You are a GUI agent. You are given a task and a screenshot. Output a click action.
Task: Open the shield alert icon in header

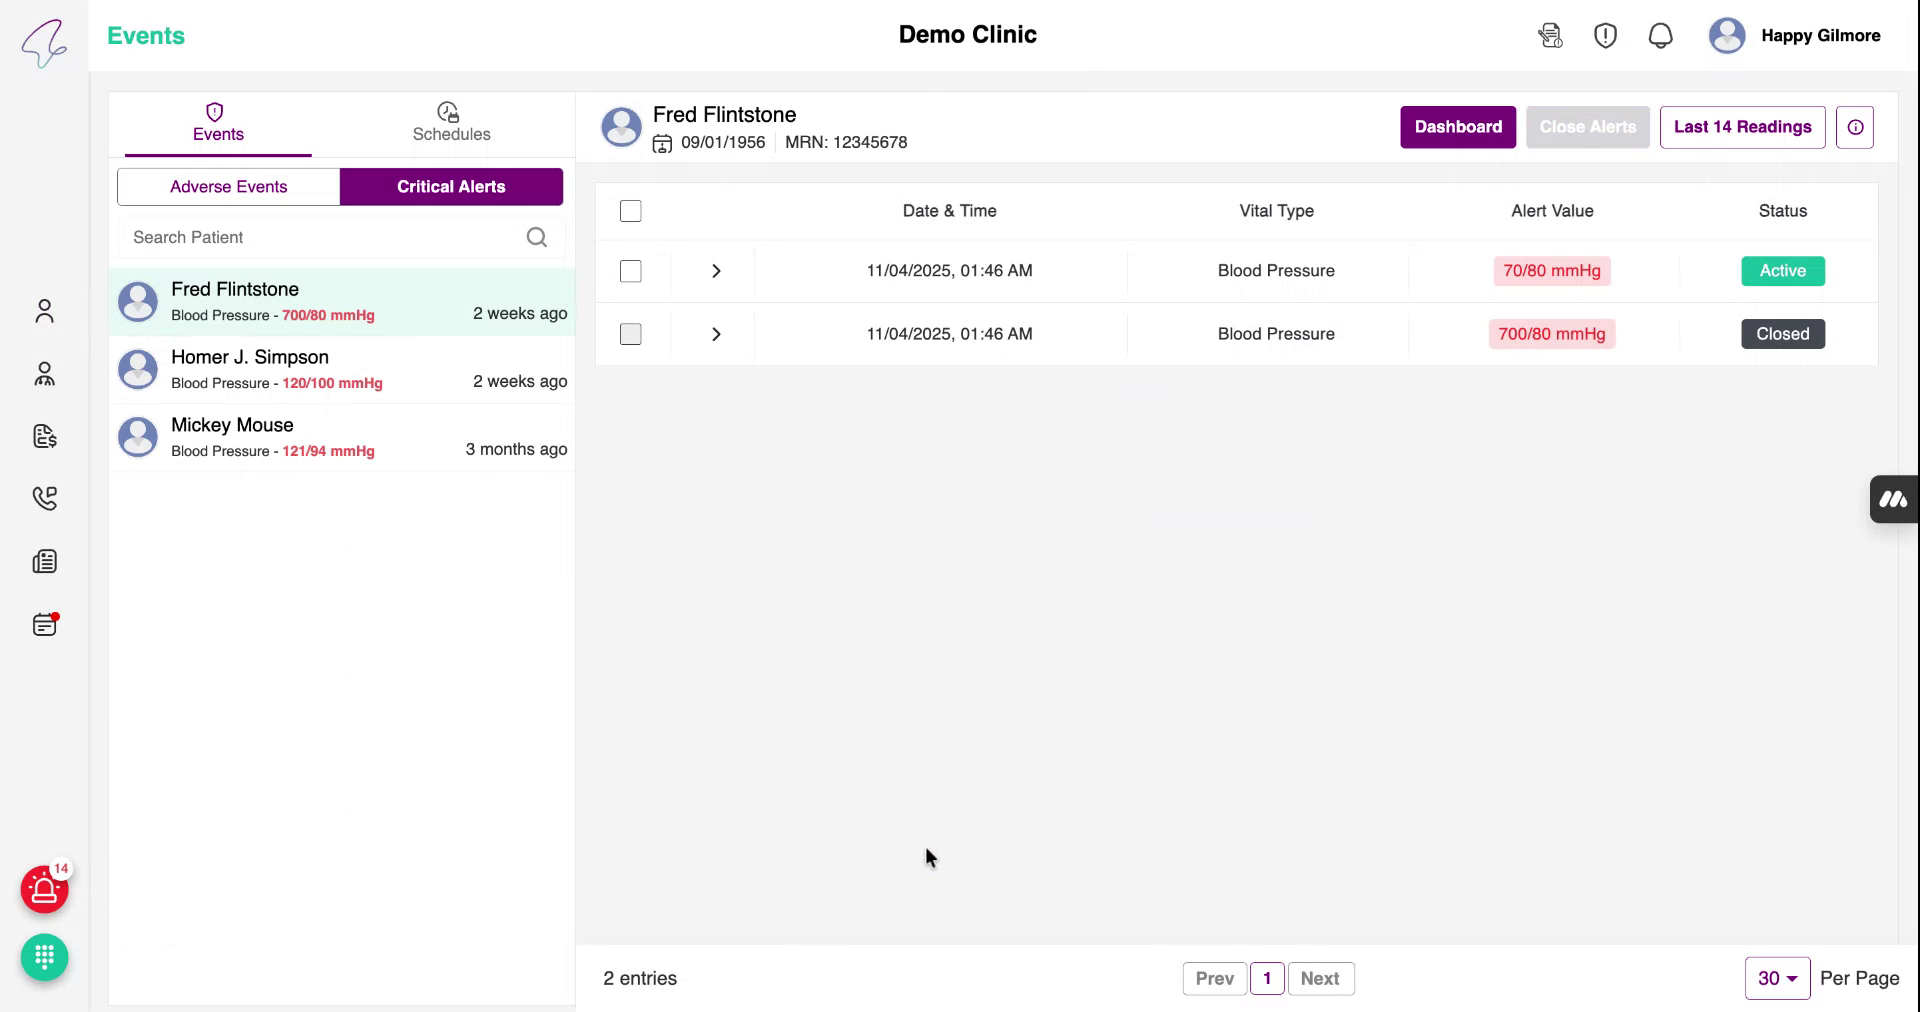tap(1605, 35)
